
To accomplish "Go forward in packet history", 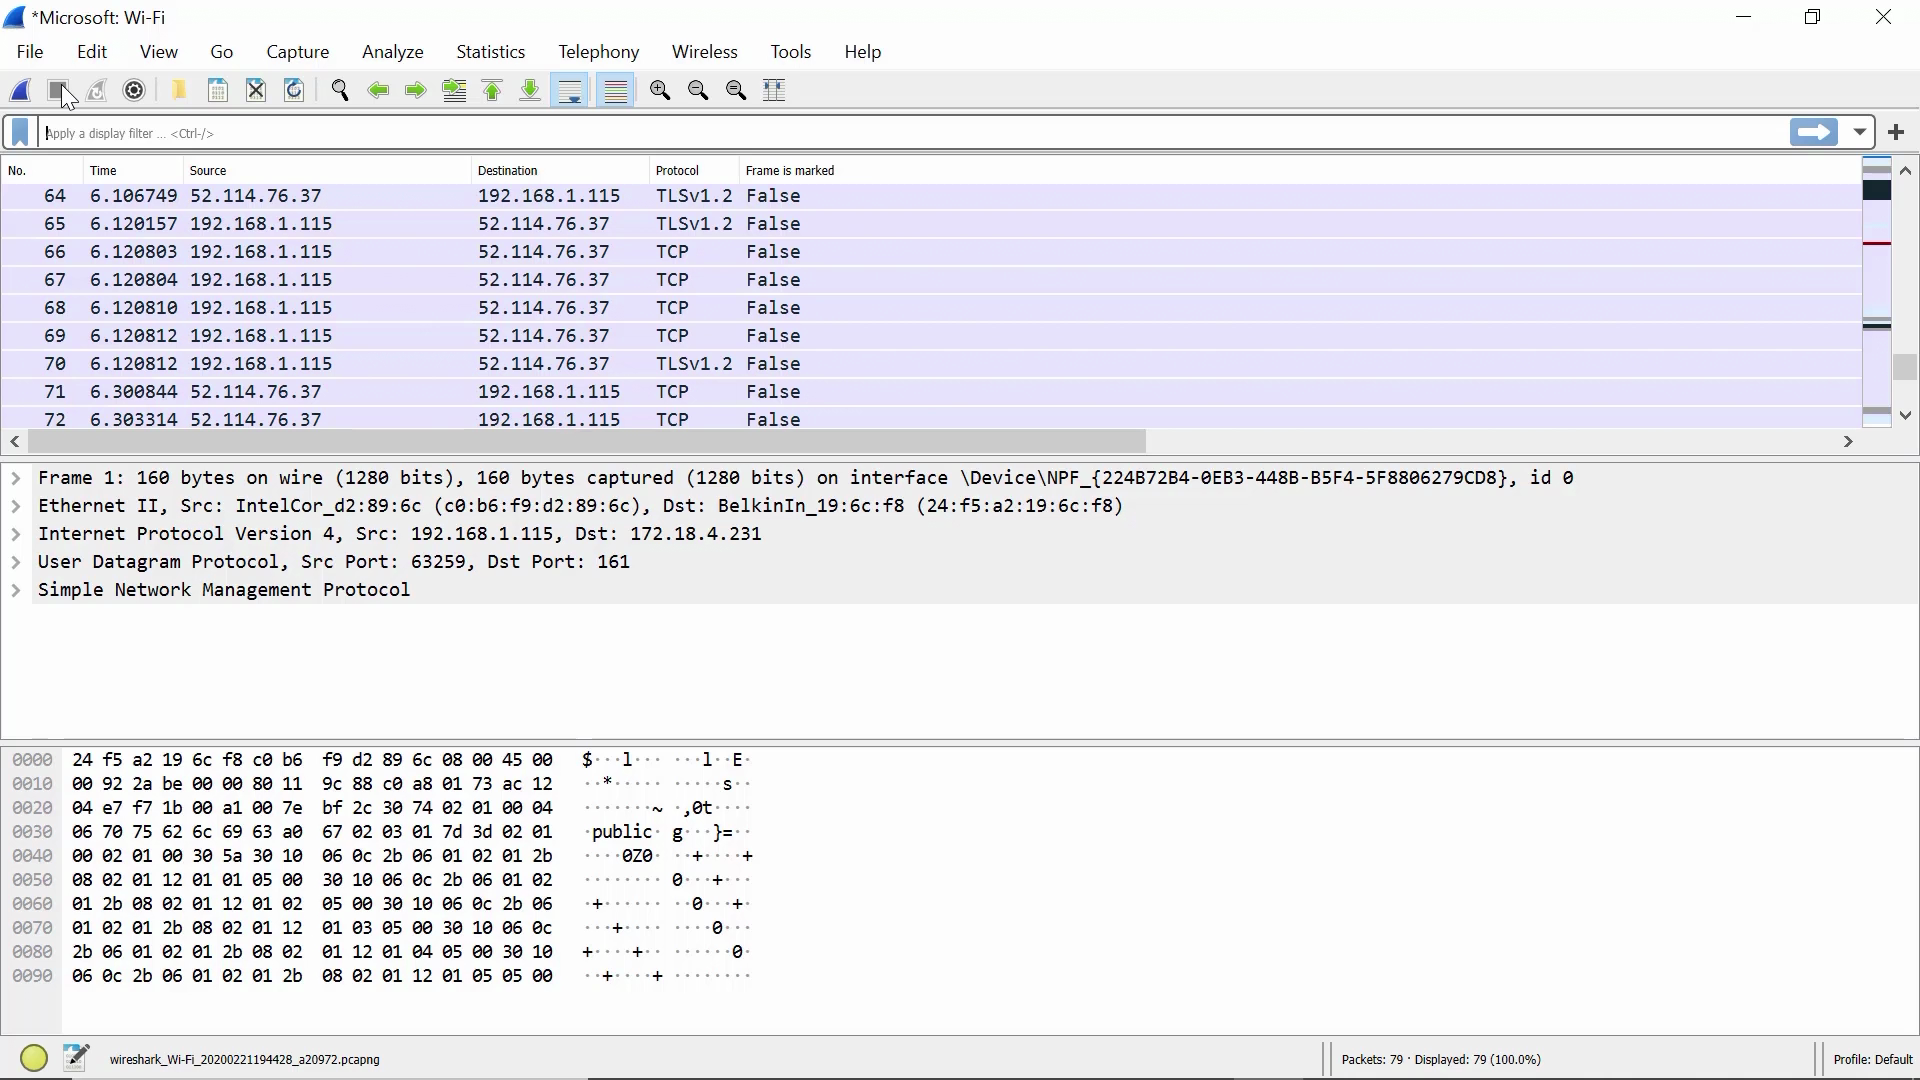I will (x=416, y=90).
